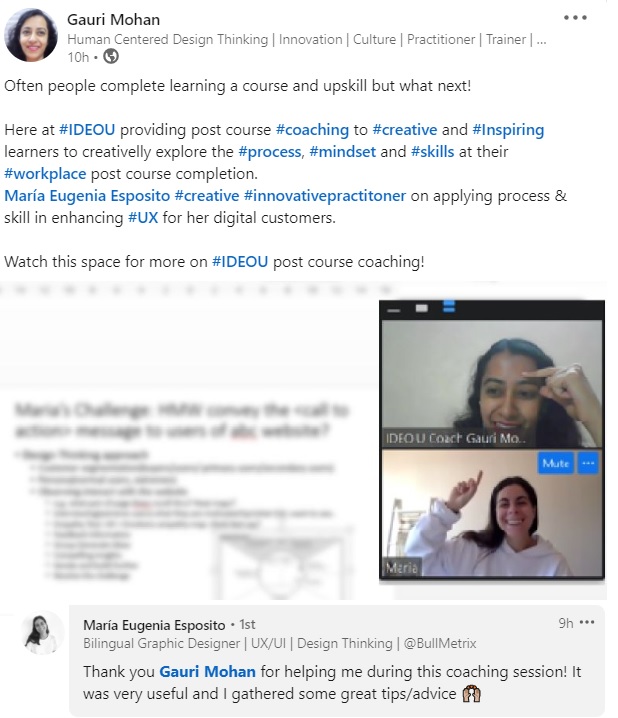Open the #coaching hashtag link
Screen dimensions: 618x718
pos(312,130)
